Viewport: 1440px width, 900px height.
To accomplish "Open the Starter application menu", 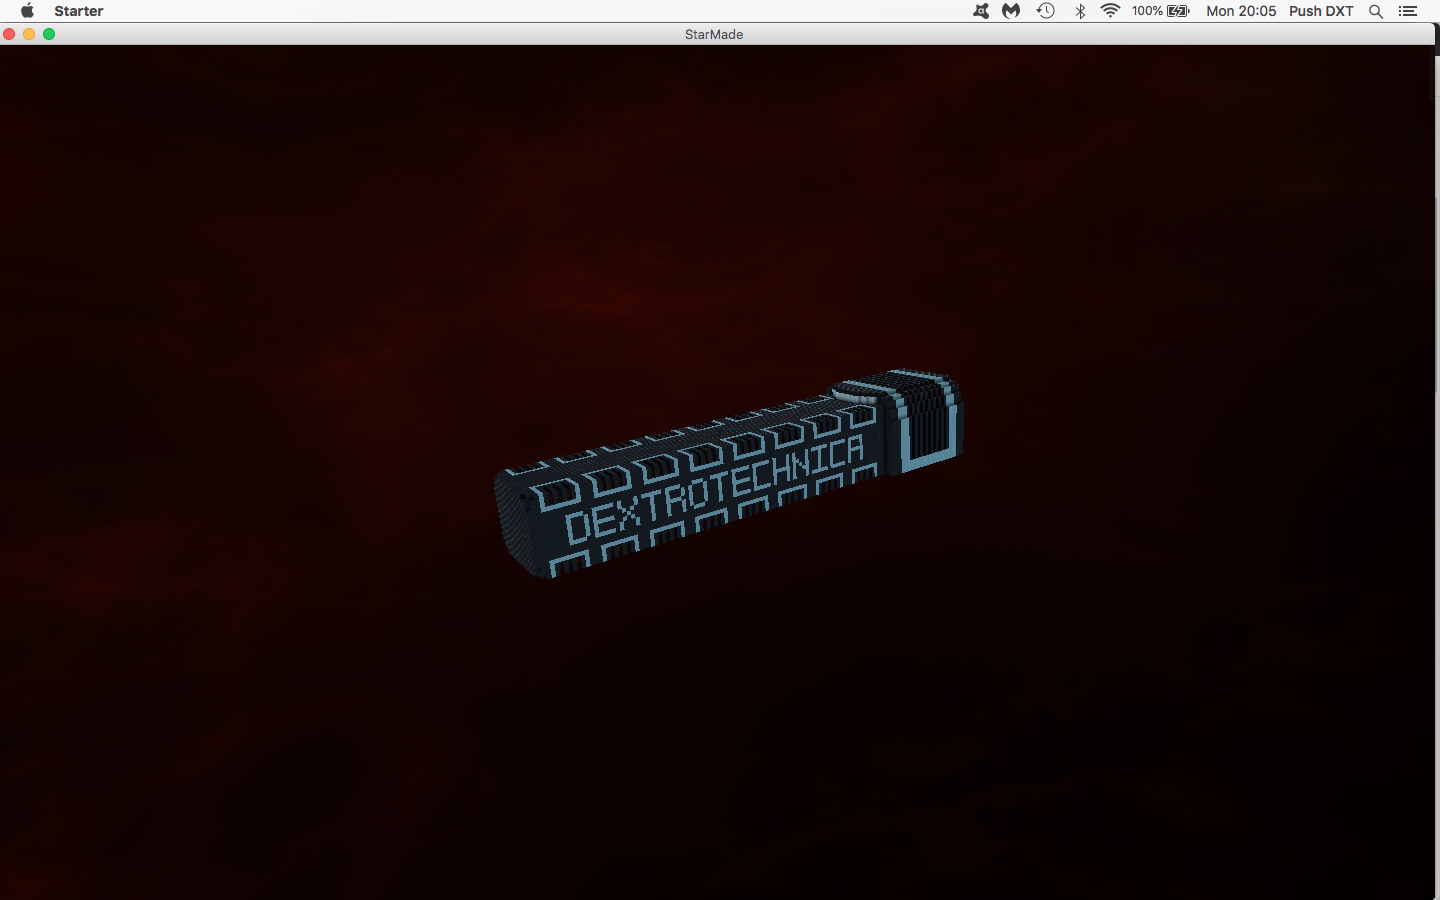I will [79, 11].
